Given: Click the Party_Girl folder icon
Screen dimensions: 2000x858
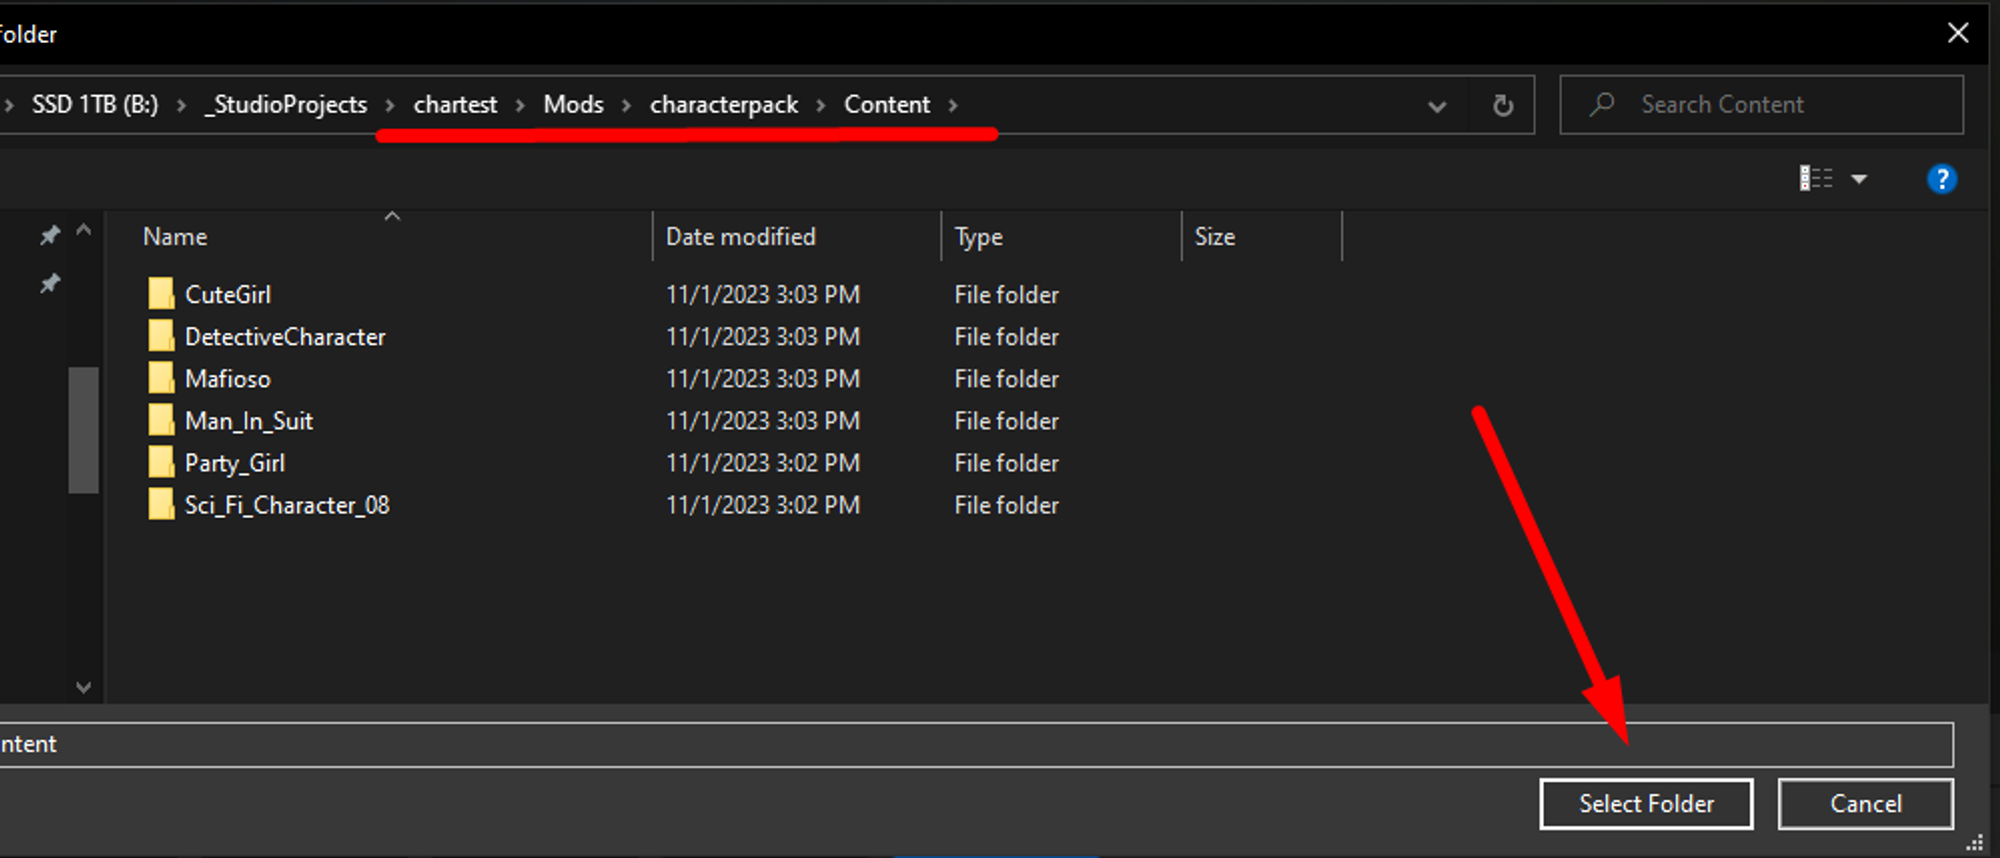Looking at the screenshot, I should click(161, 462).
